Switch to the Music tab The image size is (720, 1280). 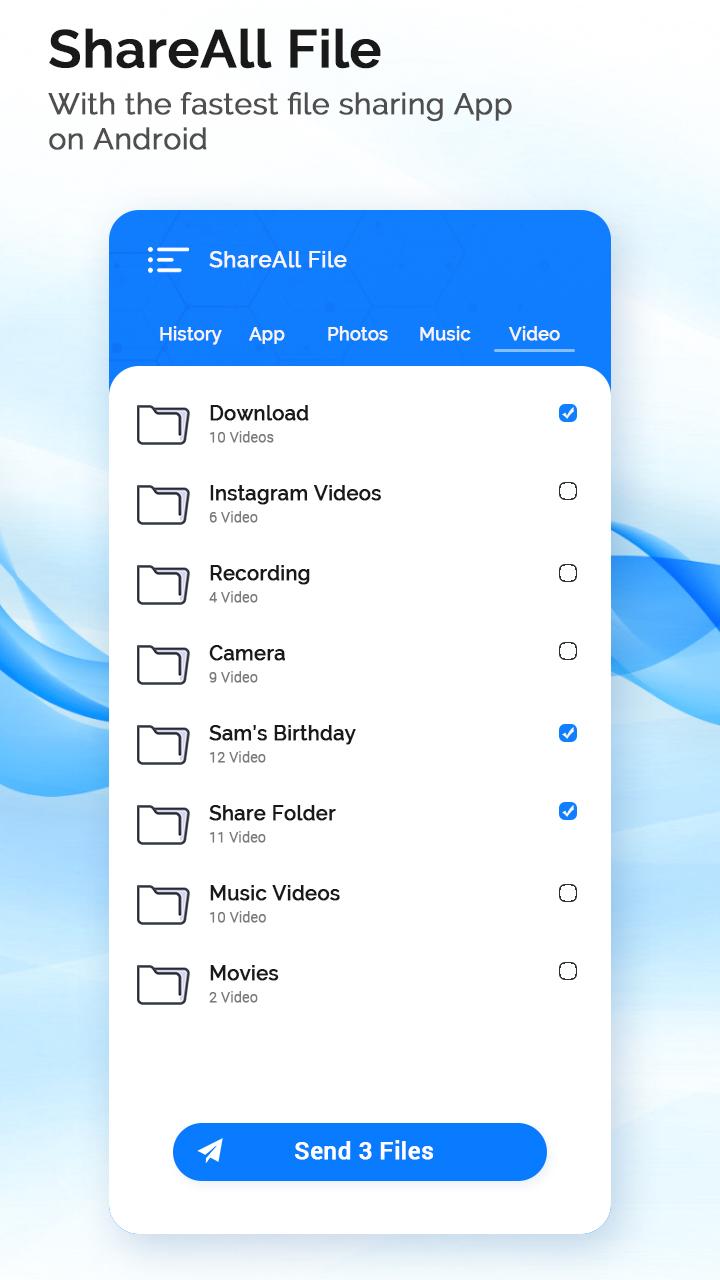point(445,334)
